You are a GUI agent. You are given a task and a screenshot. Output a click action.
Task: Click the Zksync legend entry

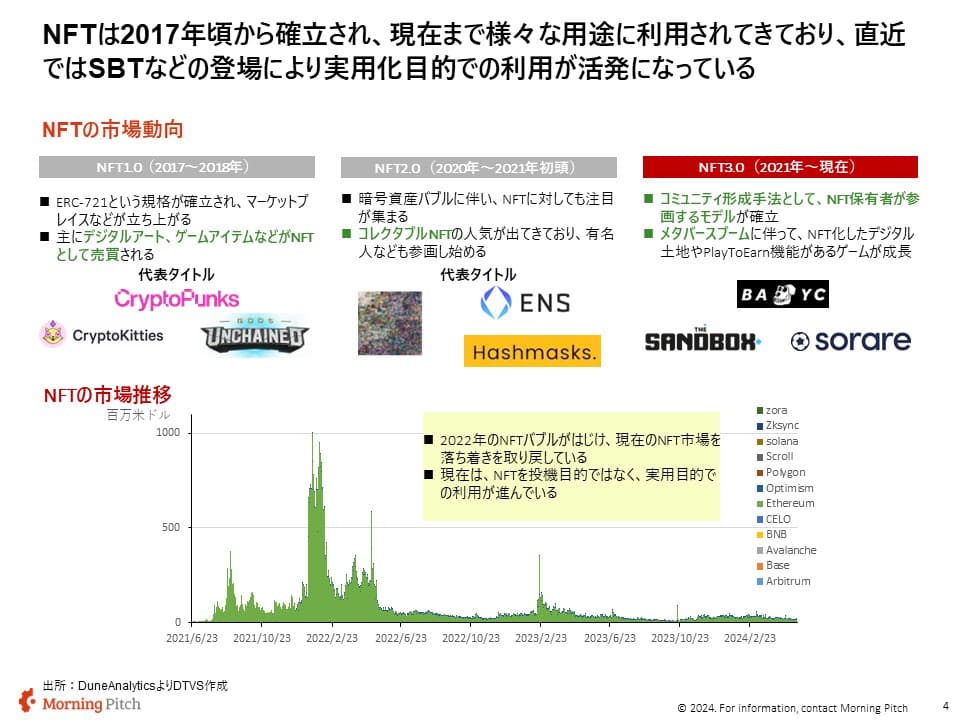pyautogui.click(x=778, y=426)
